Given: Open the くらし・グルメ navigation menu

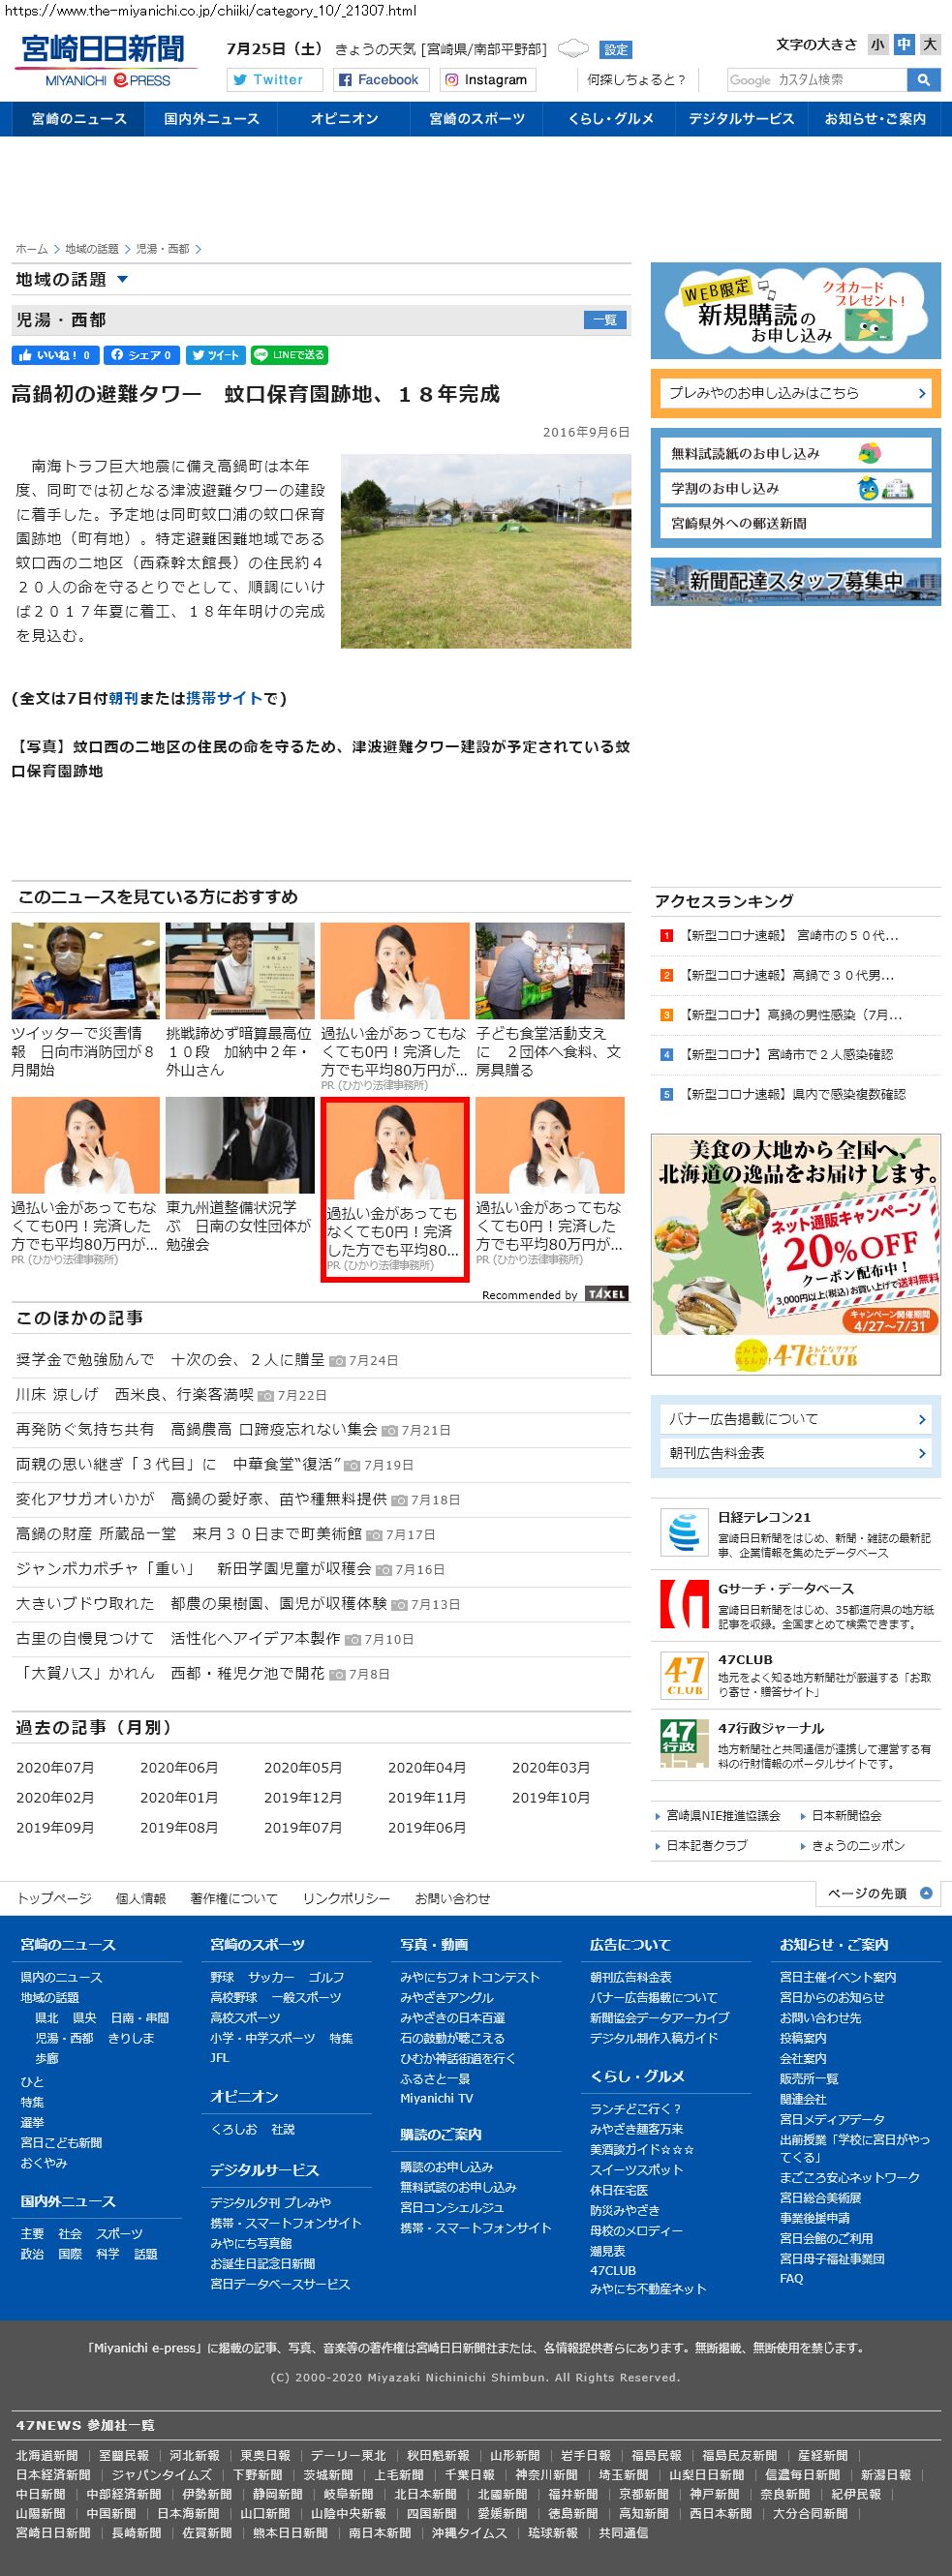Looking at the screenshot, I should [610, 119].
